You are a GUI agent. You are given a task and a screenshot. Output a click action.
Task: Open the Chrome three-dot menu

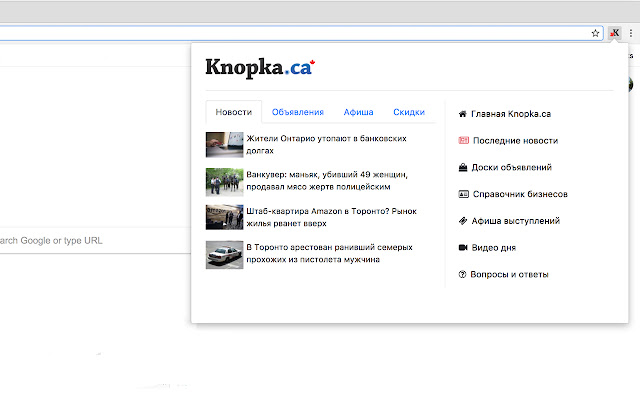pyautogui.click(x=631, y=33)
